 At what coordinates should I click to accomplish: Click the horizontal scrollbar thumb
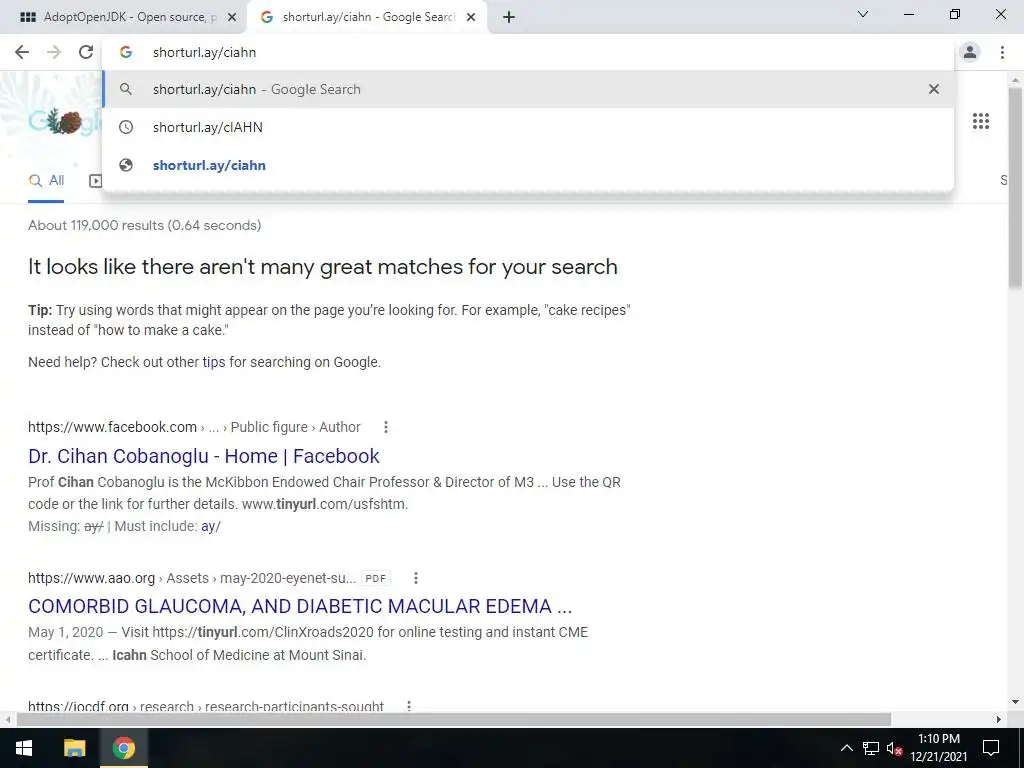coord(454,719)
